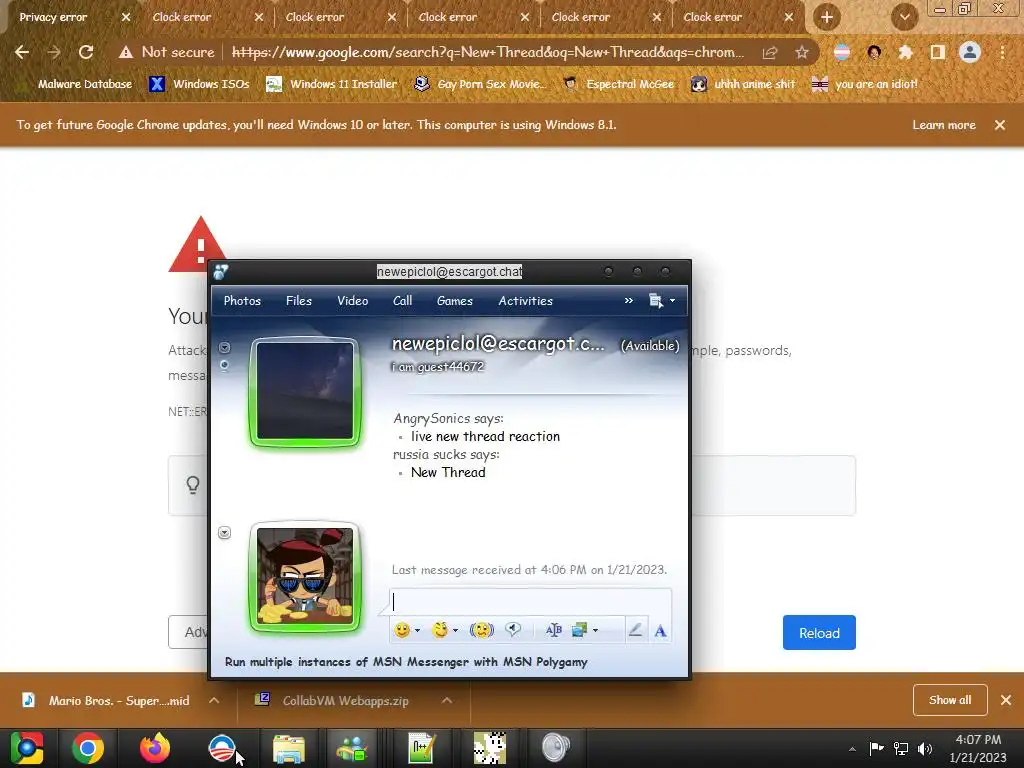The image size is (1024, 768).
Task: Open options for Mario Bros download
Action: 214,700
